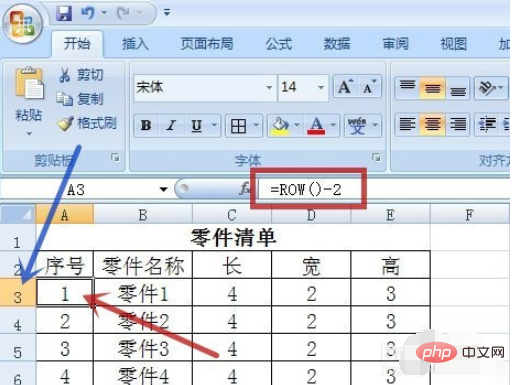Undo the last action
The width and height of the screenshot is (515, 385).
tap(88, 13)
